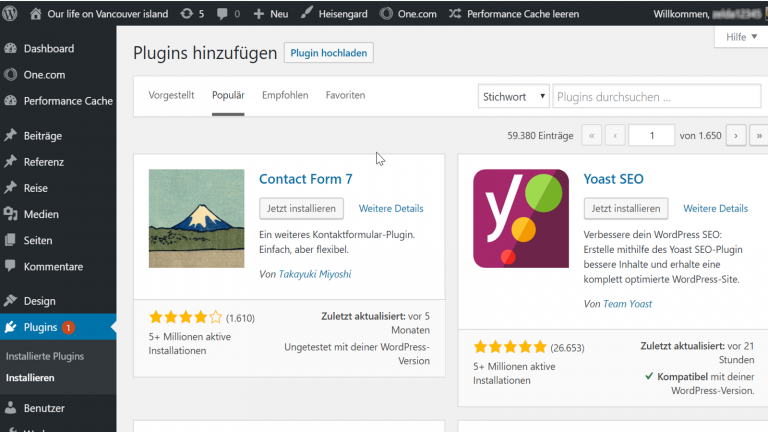Open the Dashboard sidebar item

point(48,49)
